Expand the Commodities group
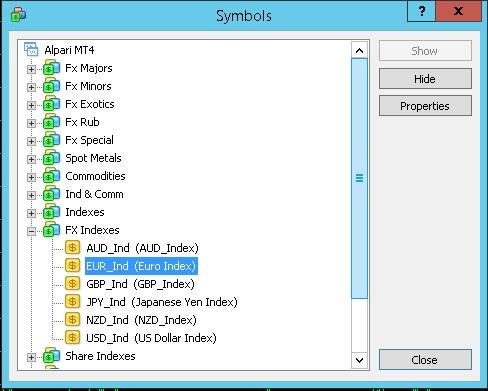 [x=31, y=177]
